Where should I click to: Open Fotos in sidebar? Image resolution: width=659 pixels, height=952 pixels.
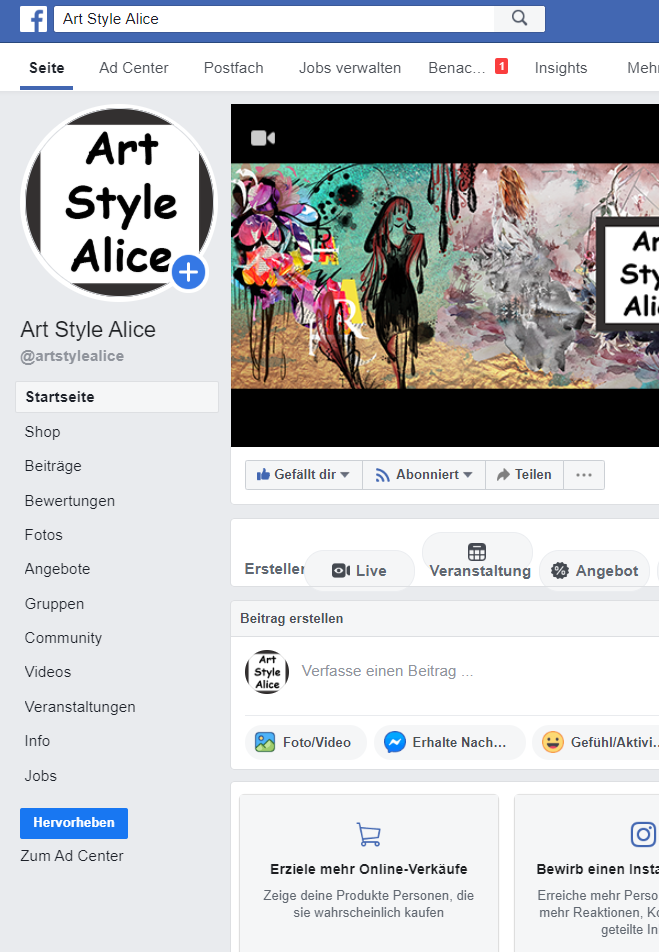[44, 535]
